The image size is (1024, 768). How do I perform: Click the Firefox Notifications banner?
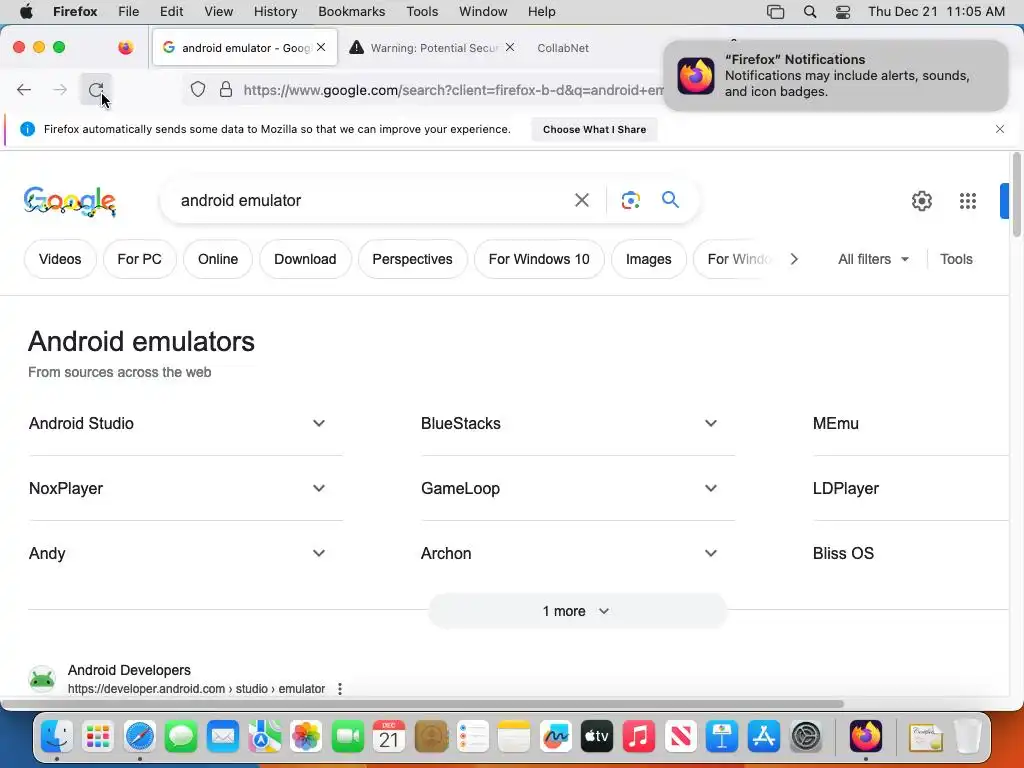(x=836, y=76)
